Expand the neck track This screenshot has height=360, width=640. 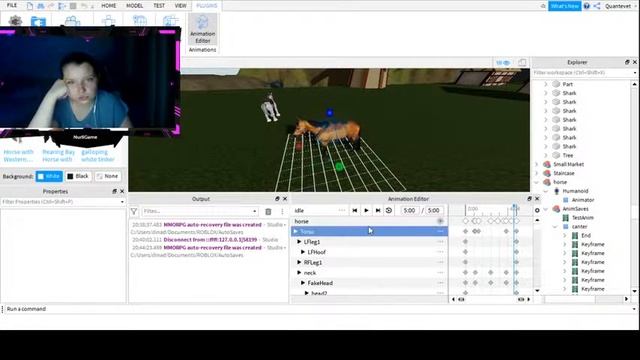tap(299, 273)
